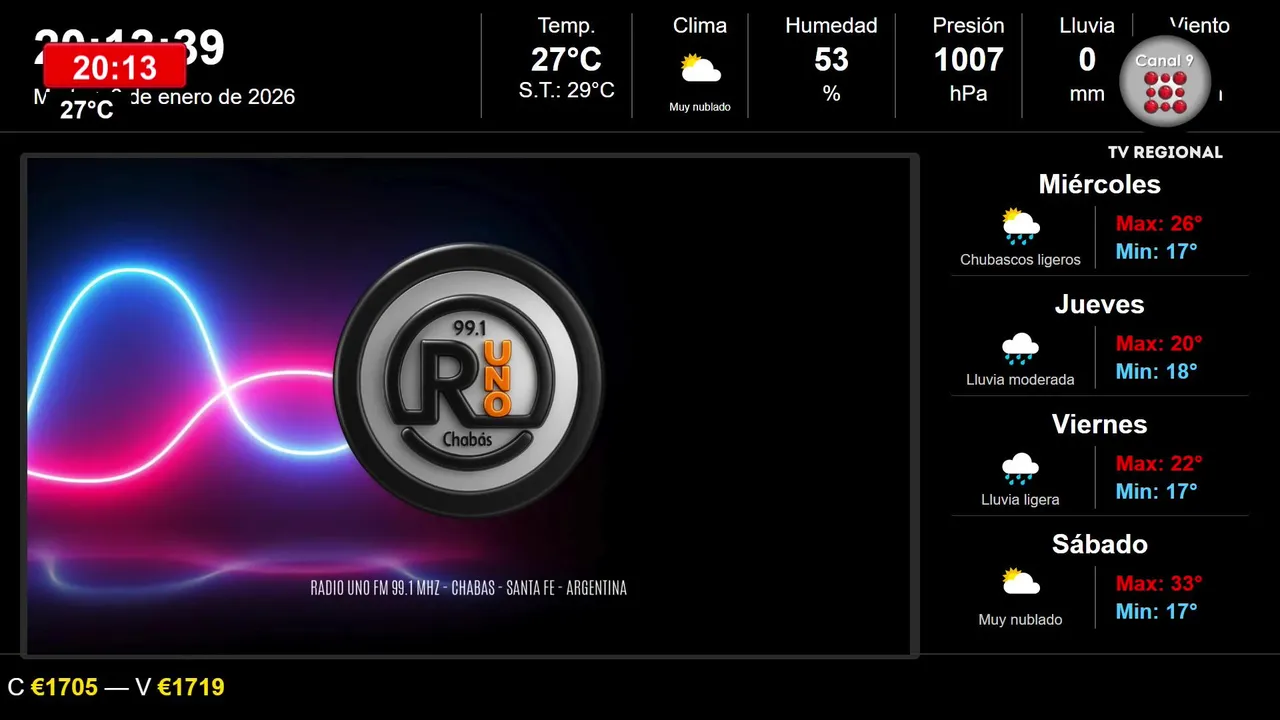
Task: Click the Muy nublado text under Sábado
Action: tap(1020, 620)
